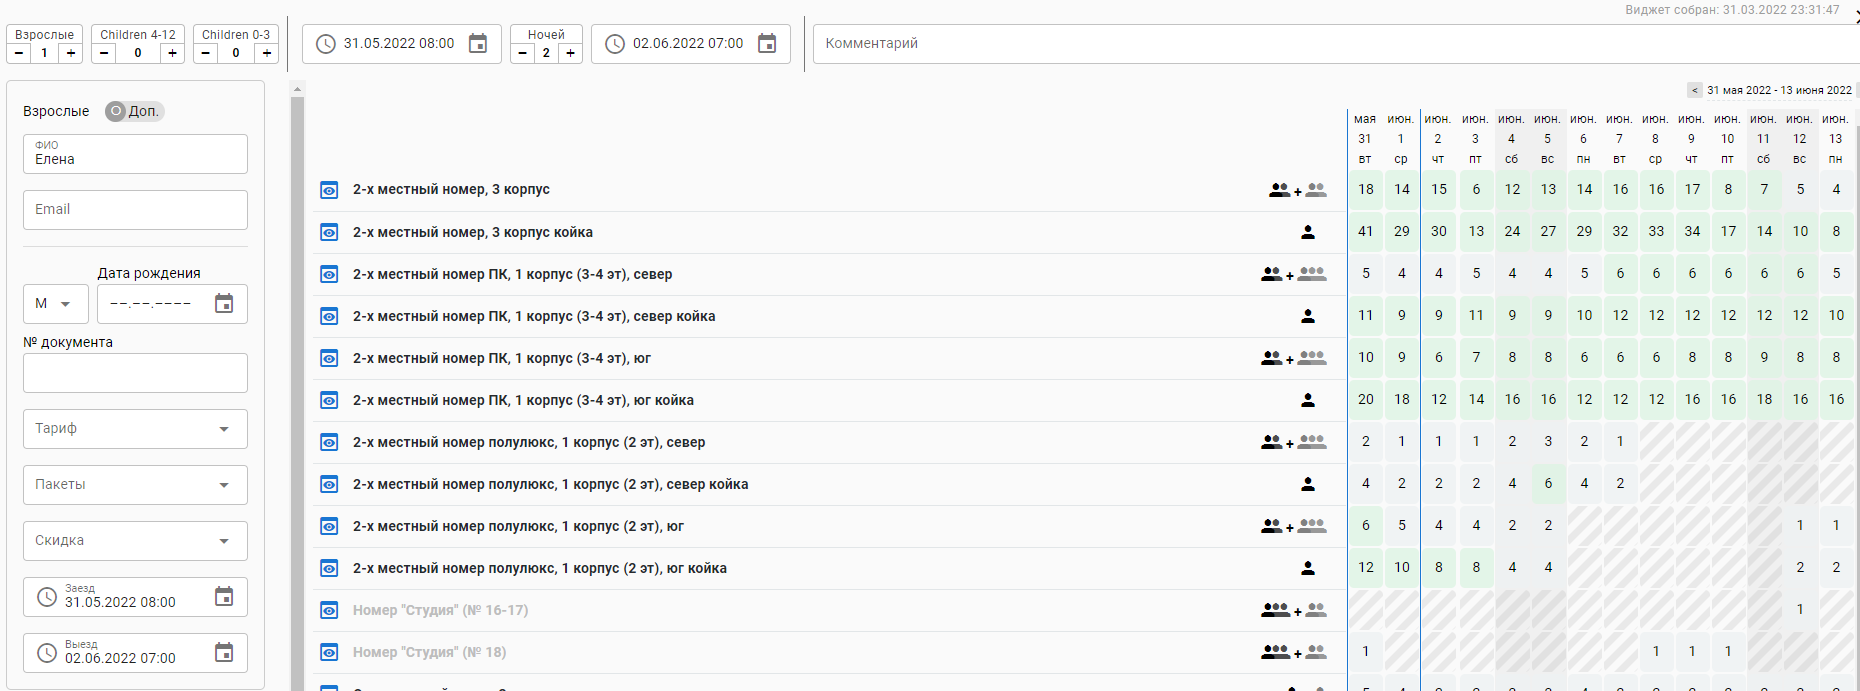Open the Скидка dropdown
Screen dimensions: 1860x691
pyautogui.click(x=135, y=541)
